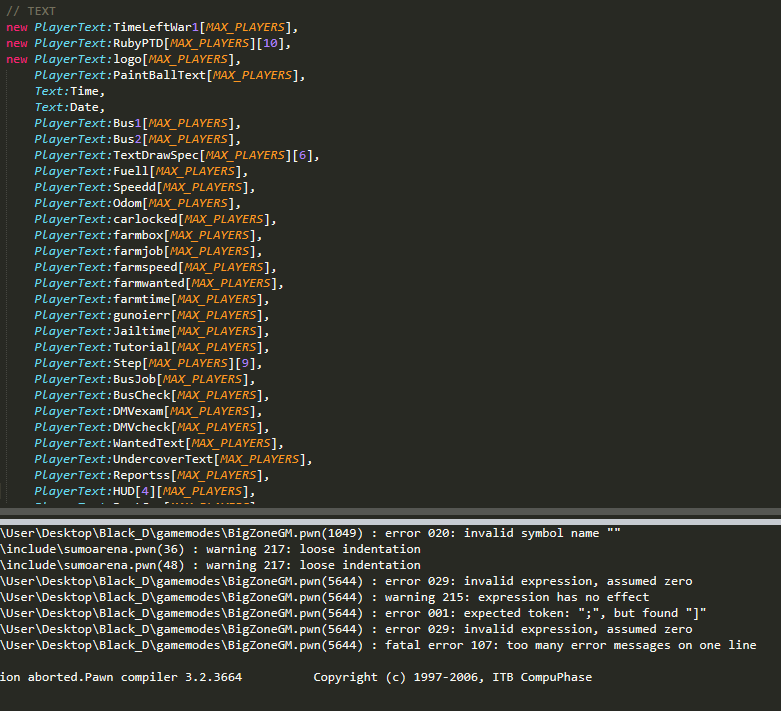Select the TimeLeftWar1 variable name

(156, 27)
